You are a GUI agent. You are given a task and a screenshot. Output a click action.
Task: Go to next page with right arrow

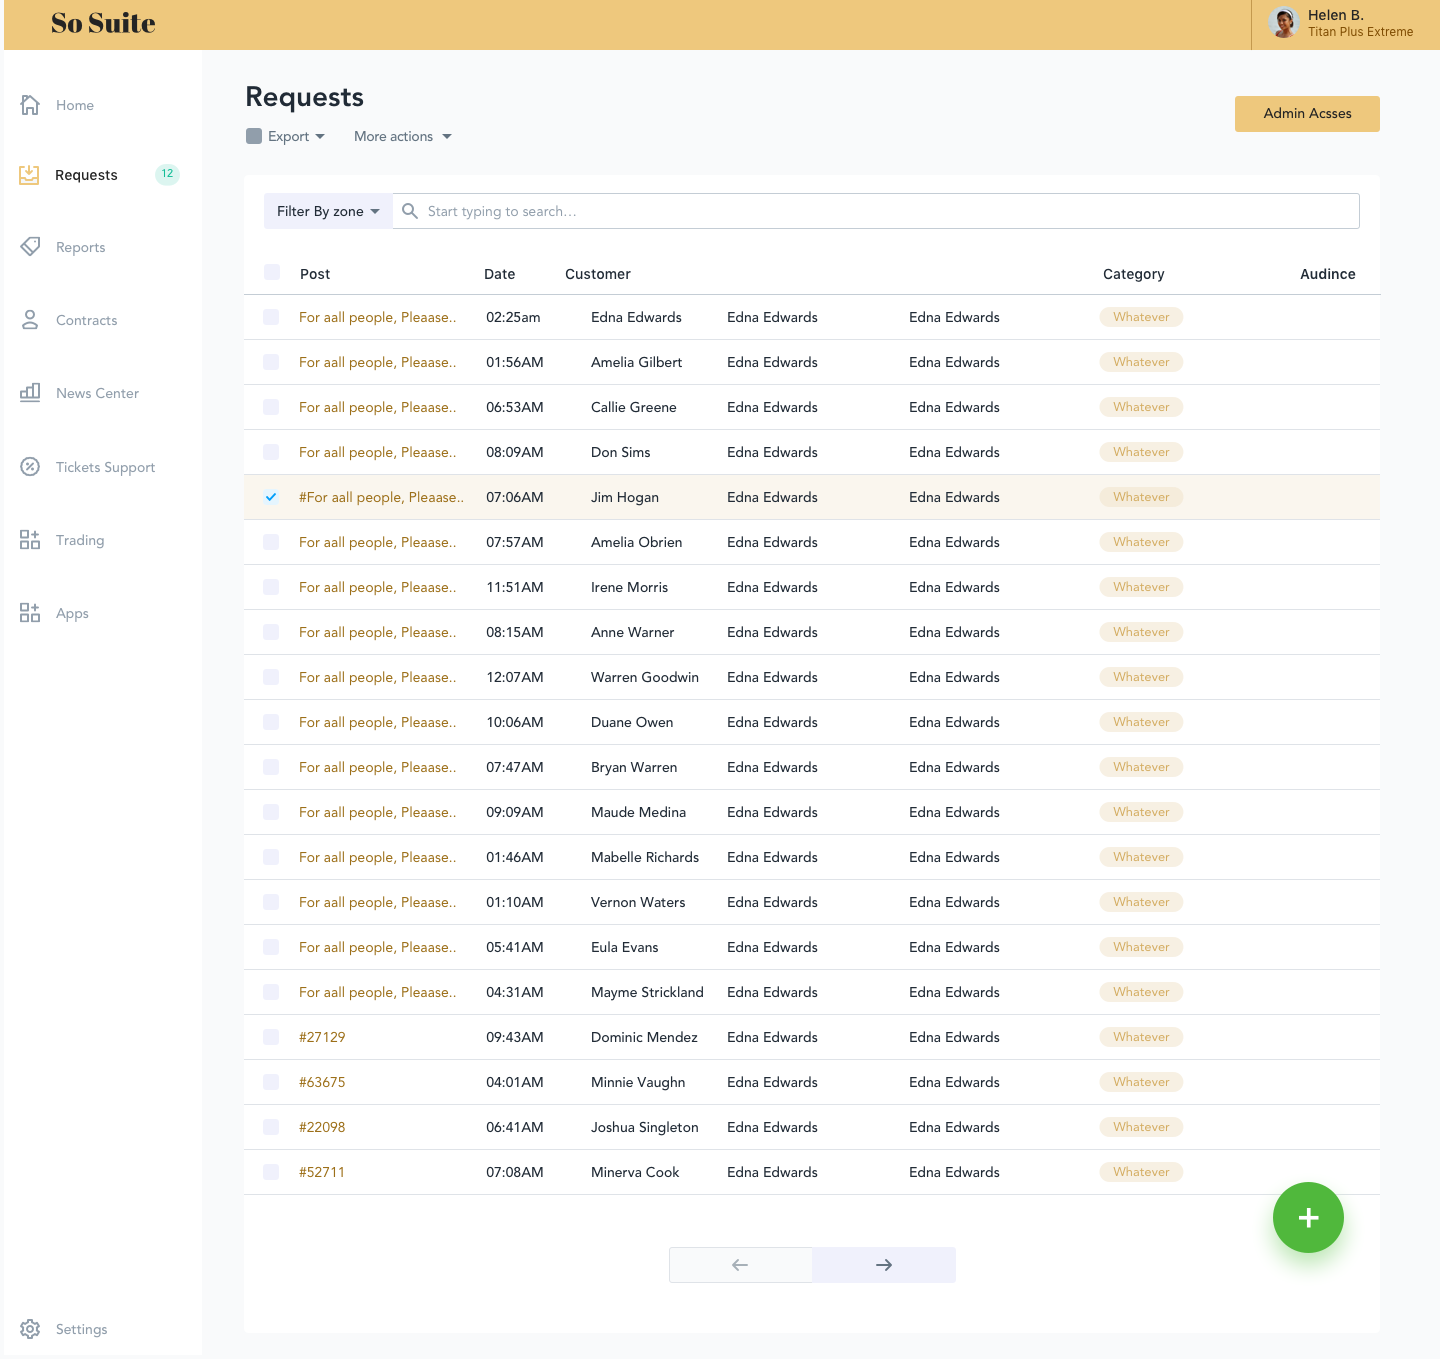tap(884, 1265)
